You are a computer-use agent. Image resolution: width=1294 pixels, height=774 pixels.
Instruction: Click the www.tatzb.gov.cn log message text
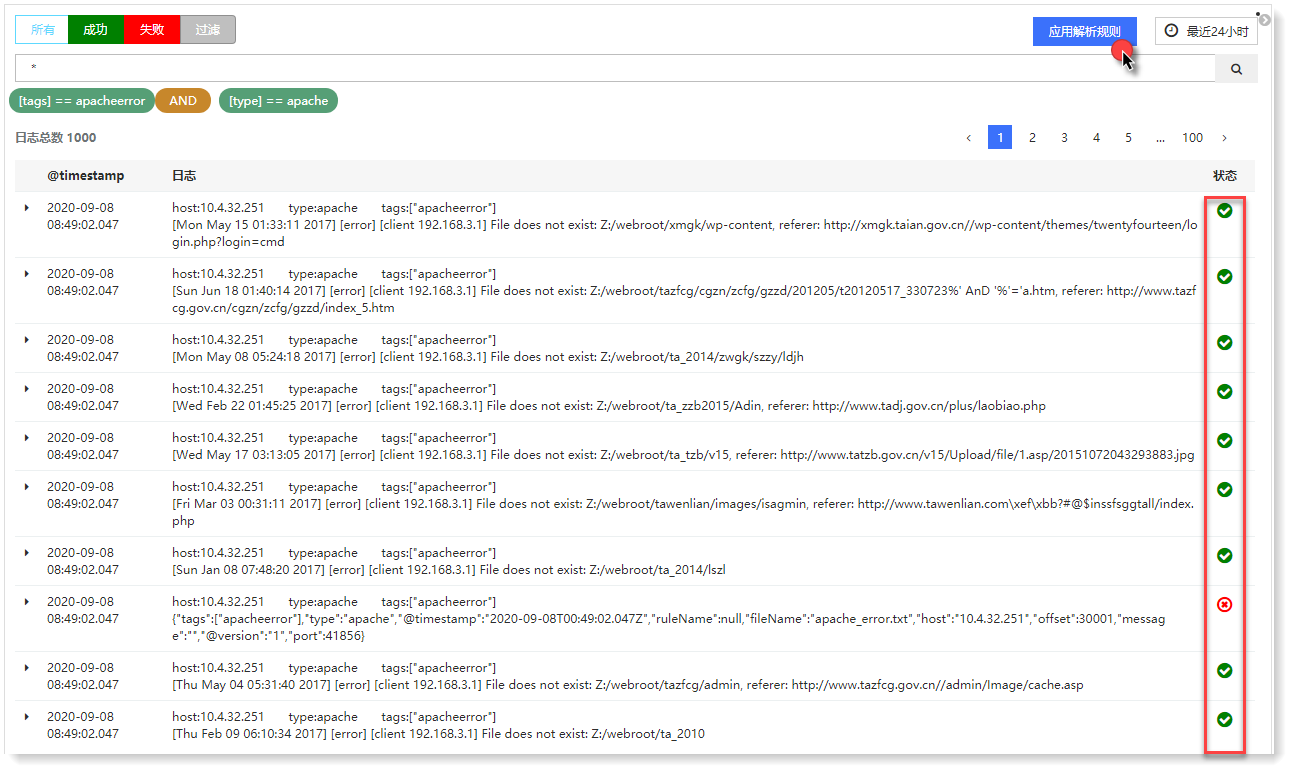tap(683, 455)
